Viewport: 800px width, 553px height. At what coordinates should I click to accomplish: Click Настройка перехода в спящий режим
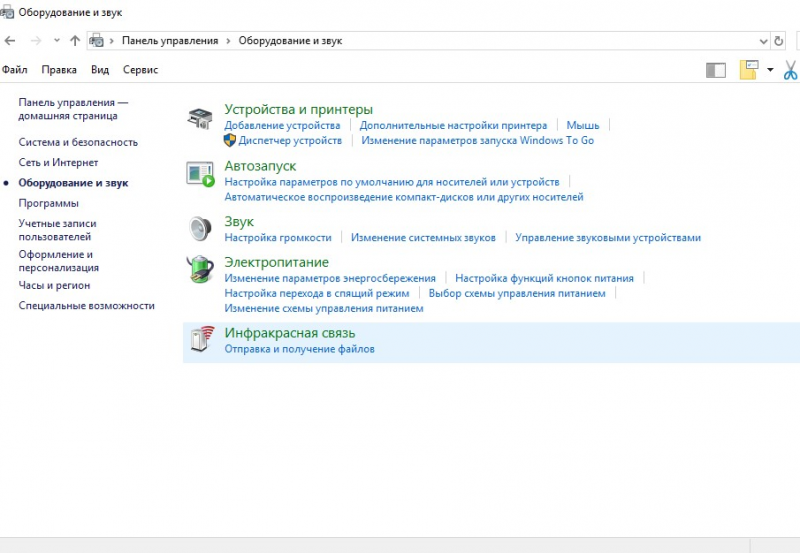click(317, 293)
